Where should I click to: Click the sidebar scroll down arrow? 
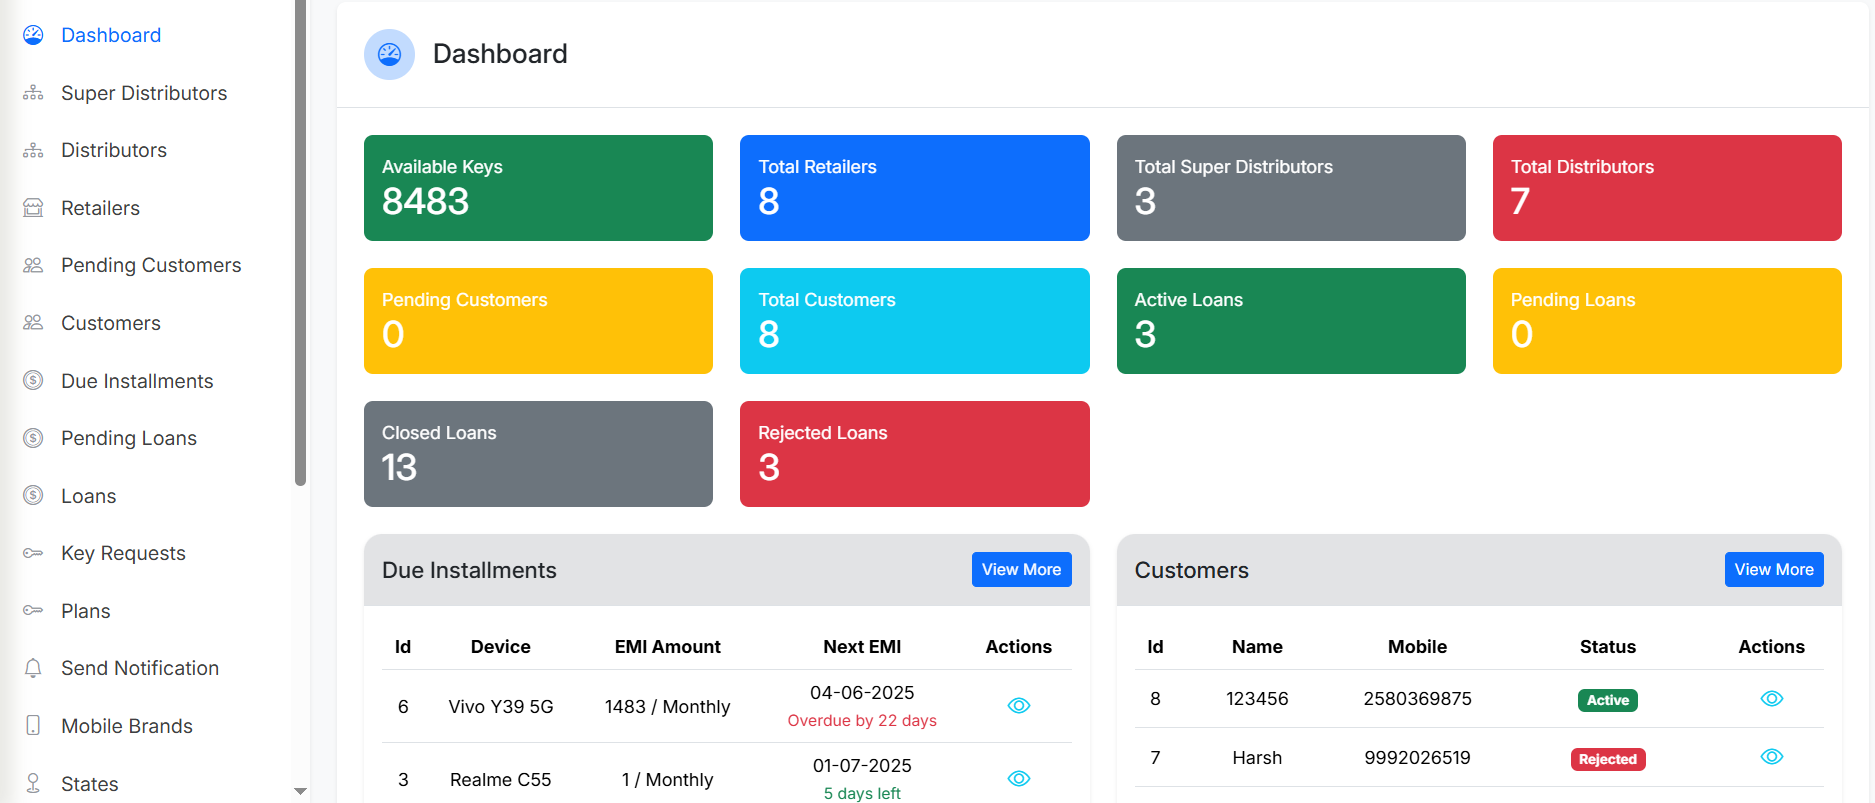click(300, 791)
